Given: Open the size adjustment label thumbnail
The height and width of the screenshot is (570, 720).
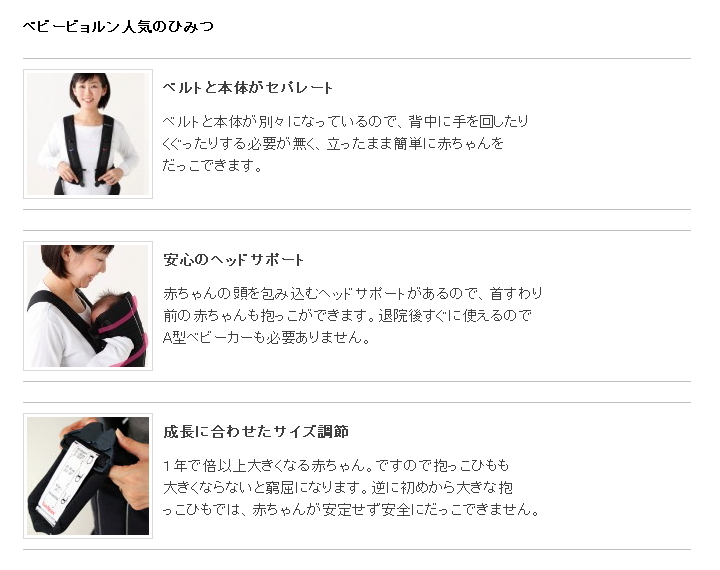Looking at the screenshot, I should (x=88, y=476).
